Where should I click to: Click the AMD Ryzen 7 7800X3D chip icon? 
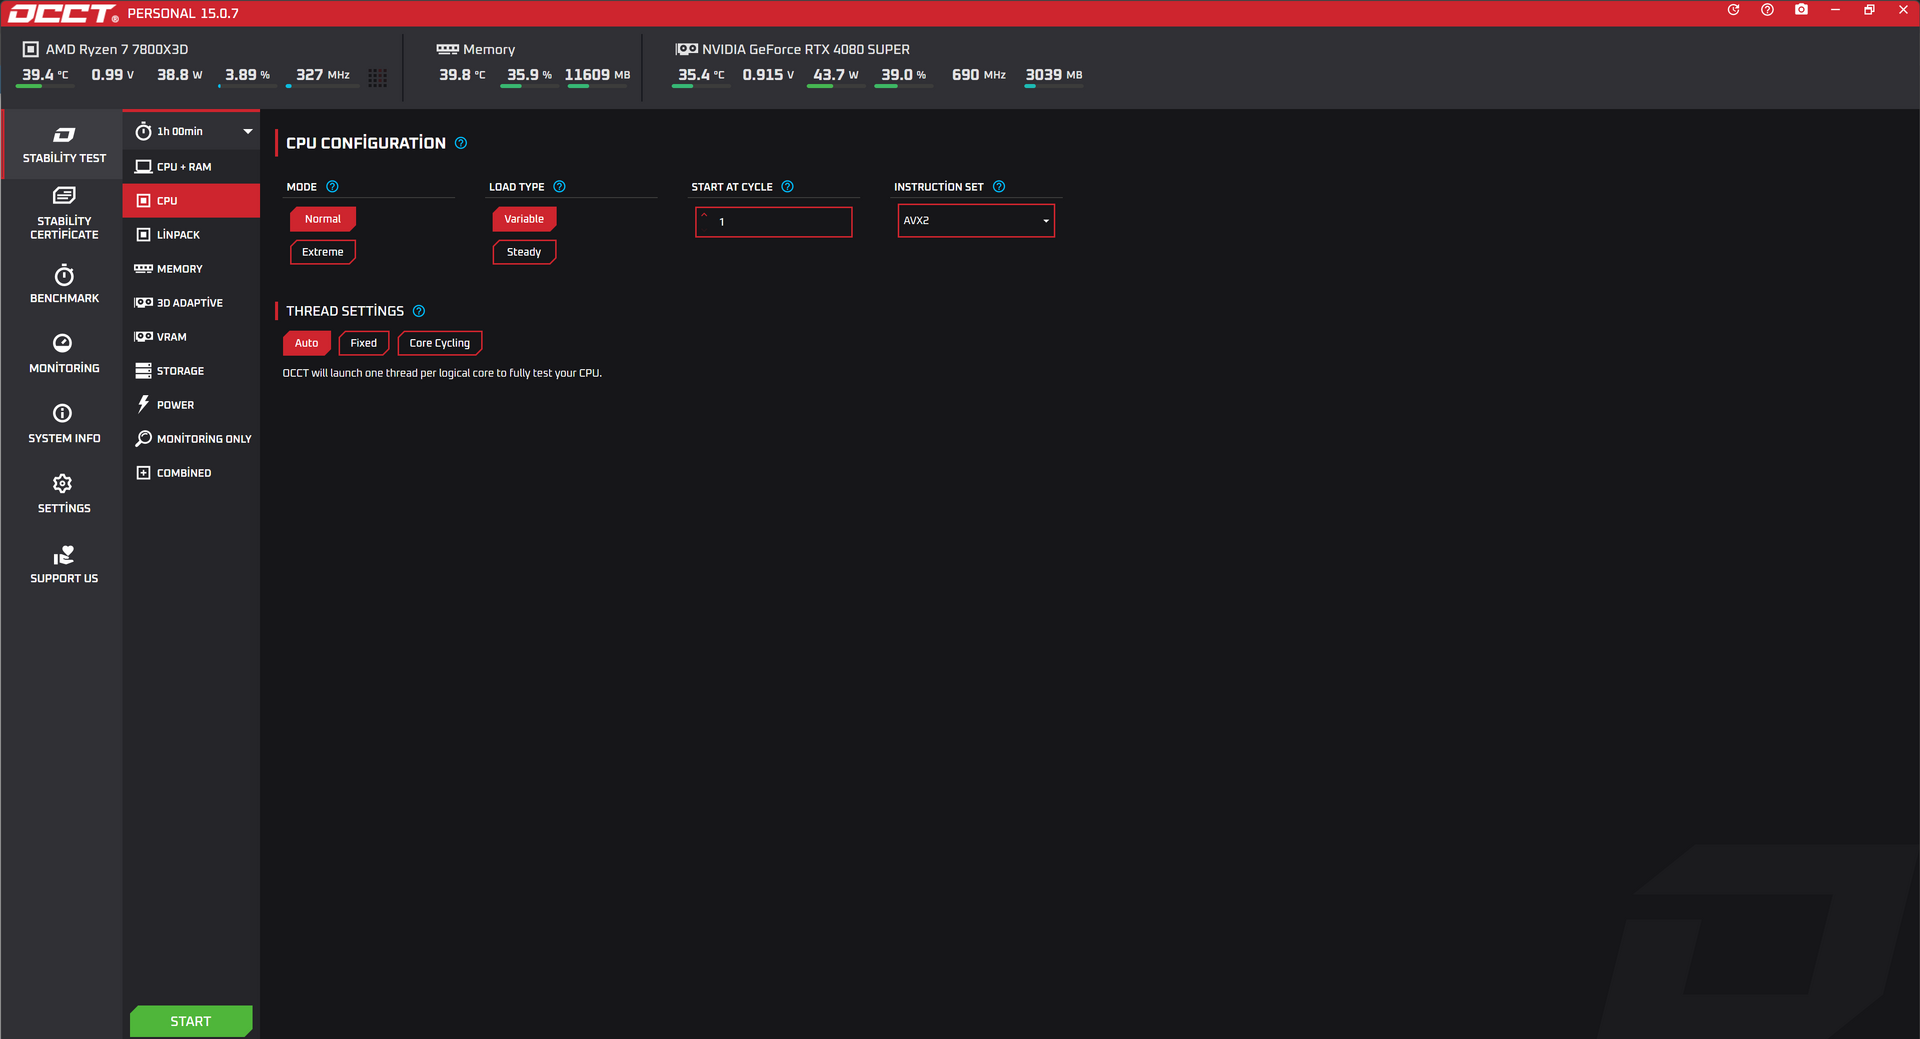click(31, 49)
